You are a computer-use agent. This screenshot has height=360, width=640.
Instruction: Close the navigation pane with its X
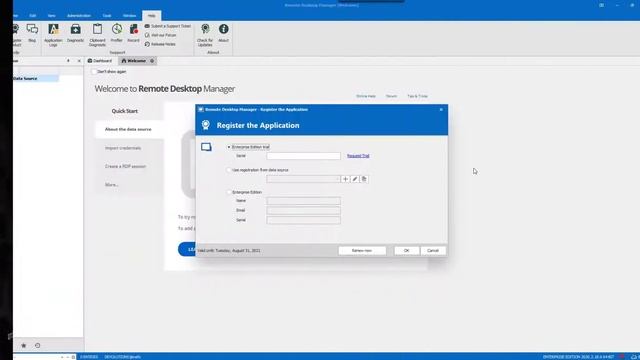[x=79, y=61]
